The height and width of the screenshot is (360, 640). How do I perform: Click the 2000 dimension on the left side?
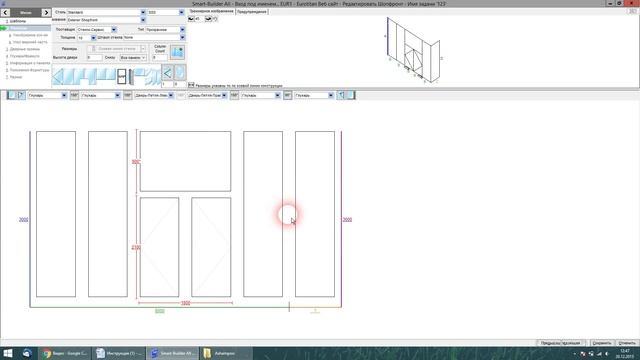click(24, 220)
